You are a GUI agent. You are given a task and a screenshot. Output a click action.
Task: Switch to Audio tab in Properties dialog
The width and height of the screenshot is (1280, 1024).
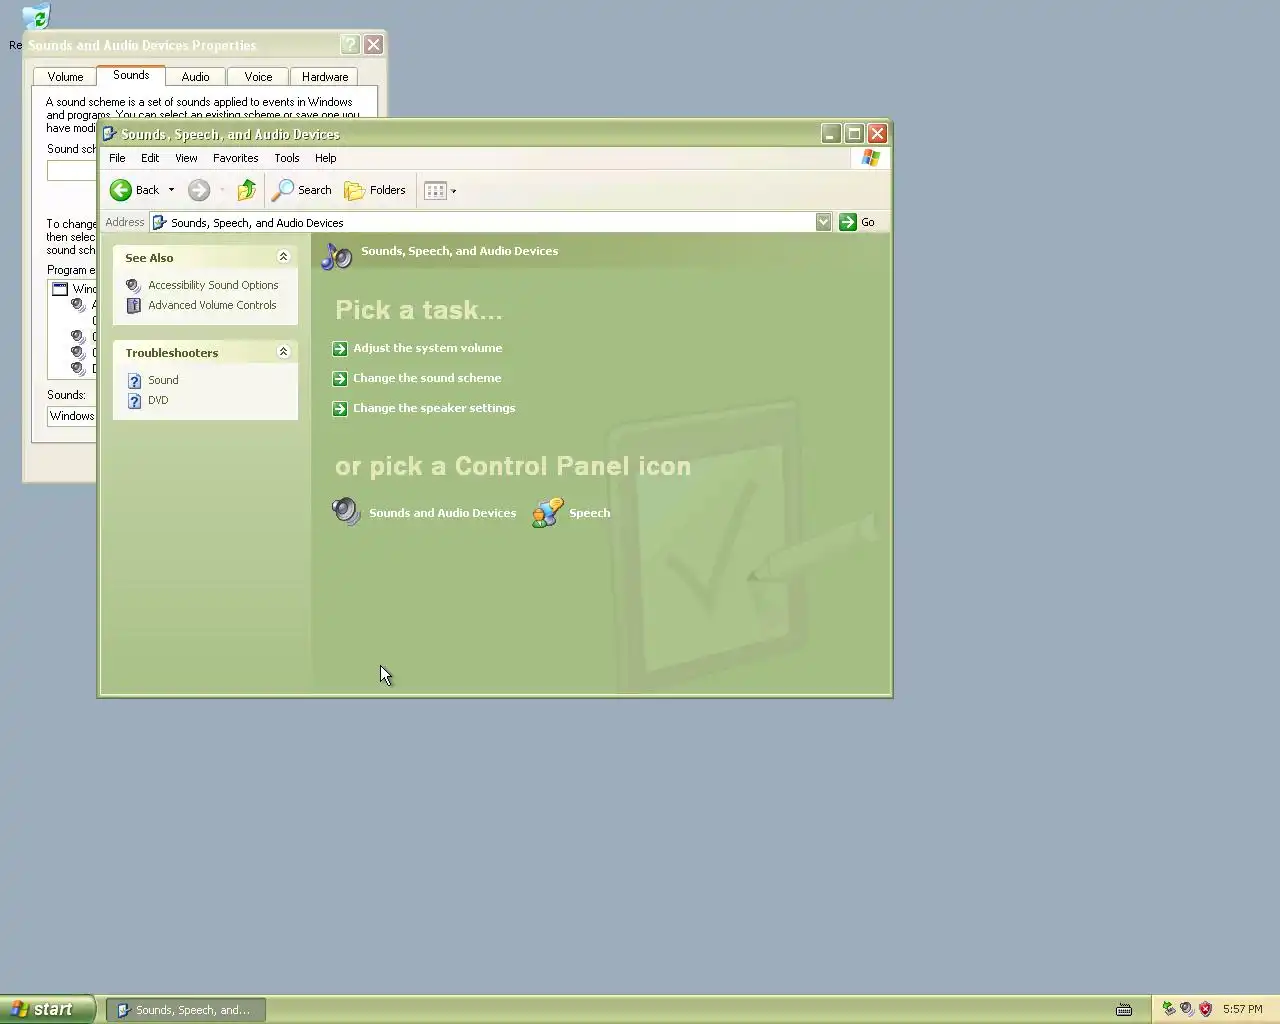(x=195, y=77)
